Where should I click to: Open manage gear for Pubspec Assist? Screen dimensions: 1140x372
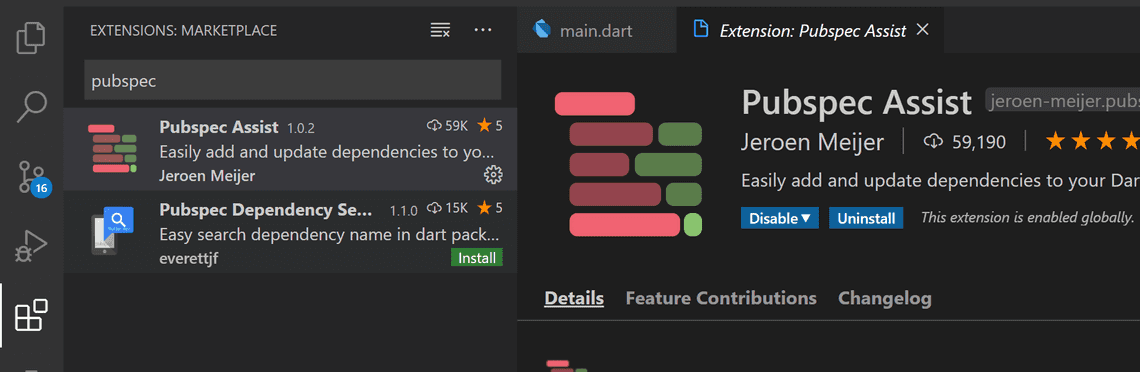[x=493, y=174]
